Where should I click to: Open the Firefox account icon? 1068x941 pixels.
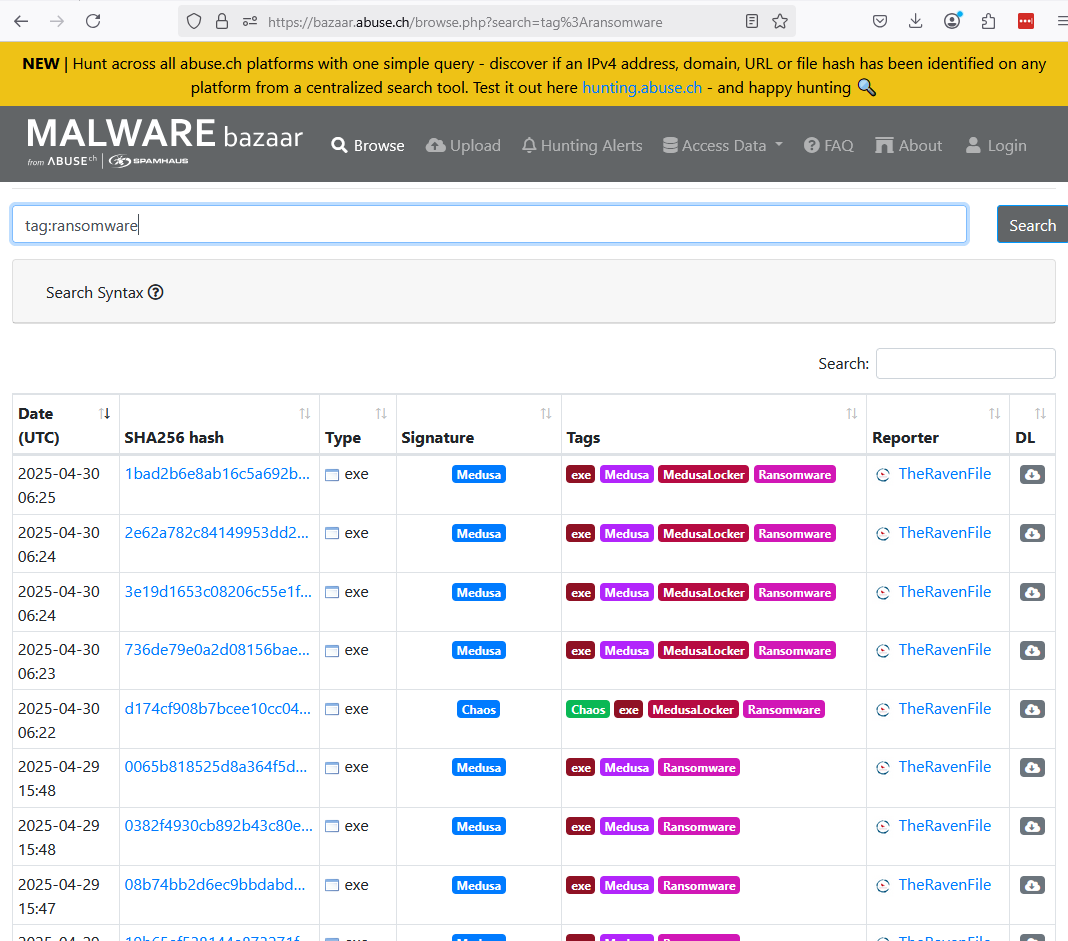(952, 22)
